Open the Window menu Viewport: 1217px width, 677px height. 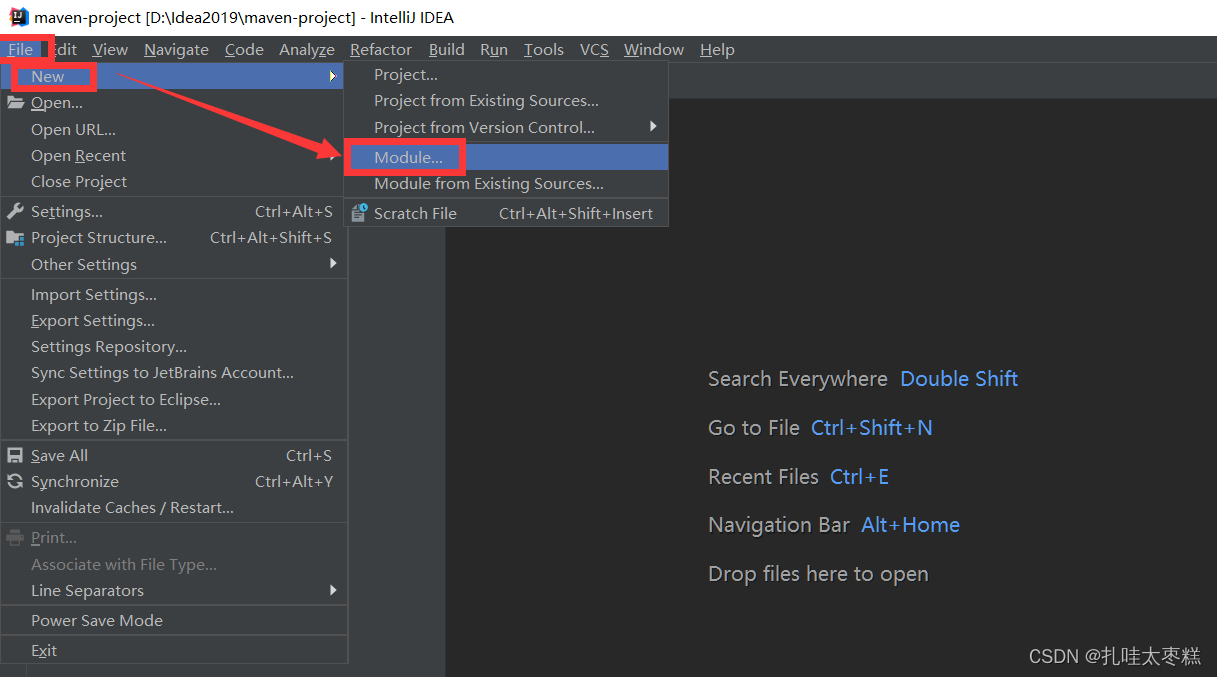(654, 49)
